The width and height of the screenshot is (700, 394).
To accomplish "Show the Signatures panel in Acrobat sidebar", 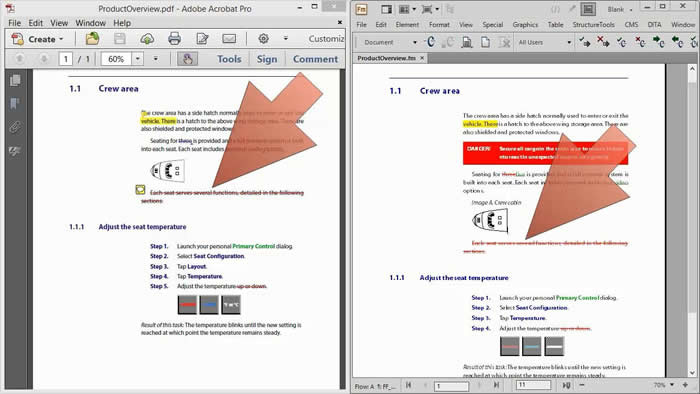I will pos(15,151).
